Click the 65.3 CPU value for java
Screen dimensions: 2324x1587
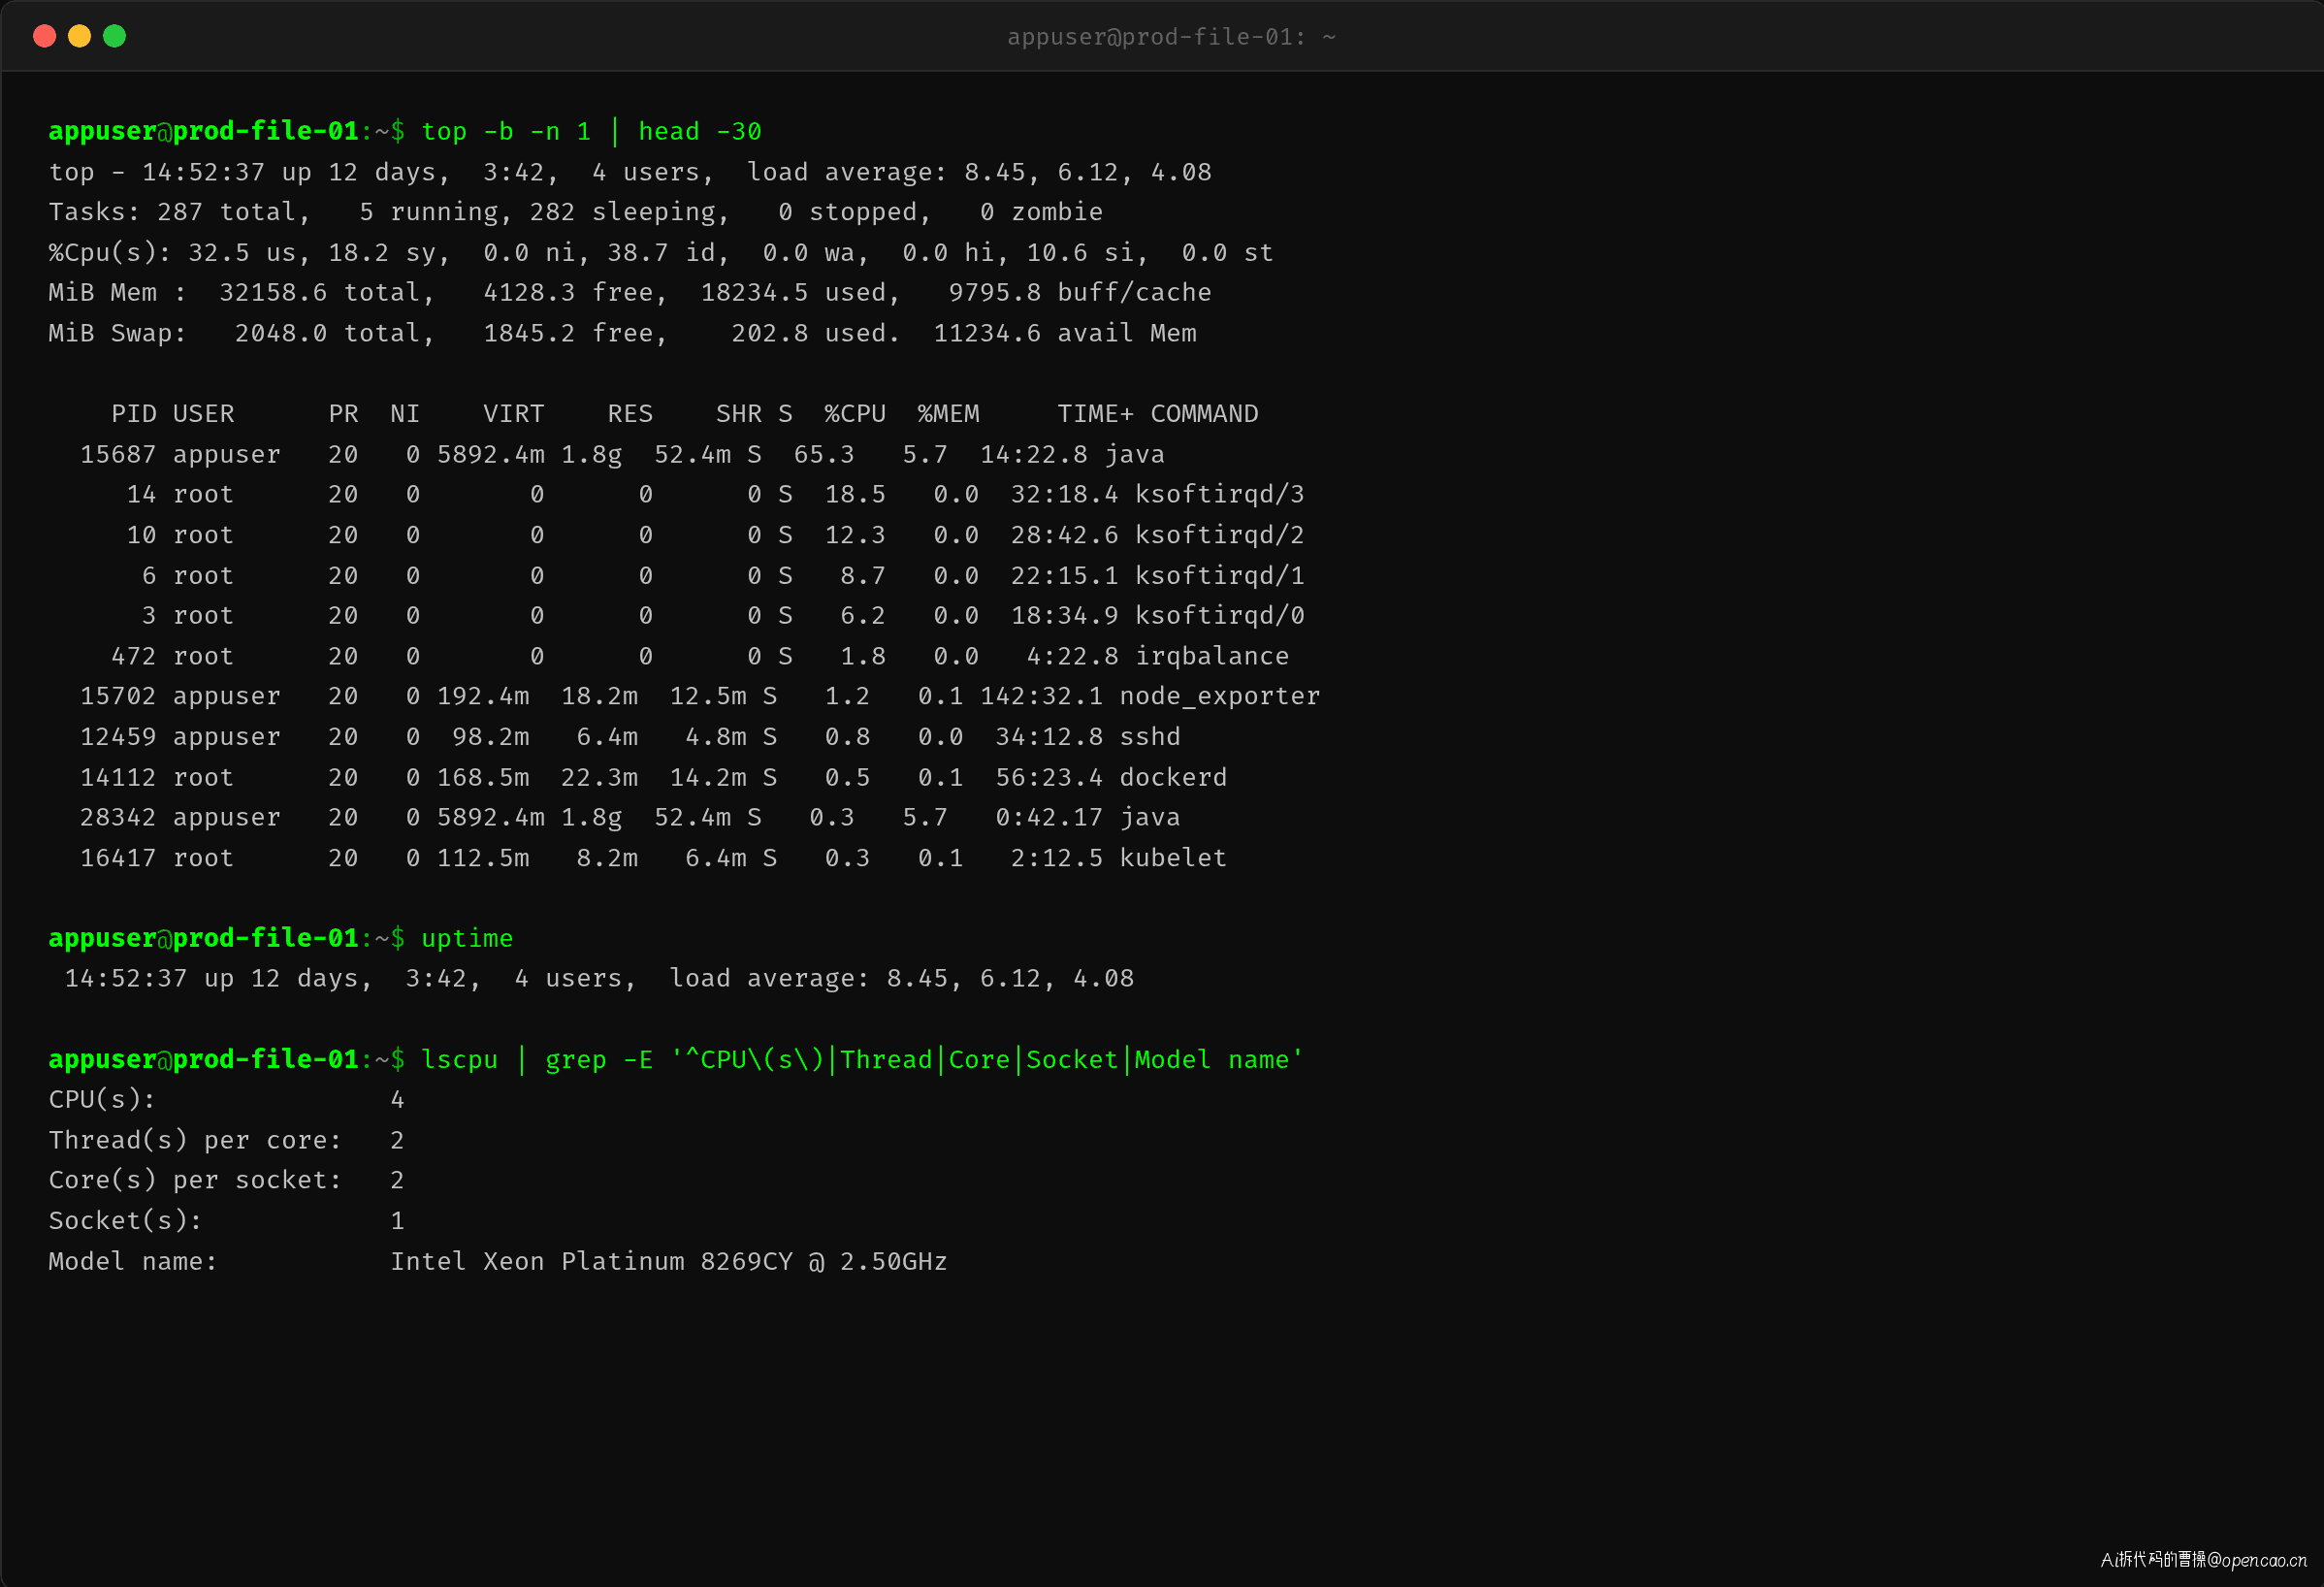pos(824,454)
